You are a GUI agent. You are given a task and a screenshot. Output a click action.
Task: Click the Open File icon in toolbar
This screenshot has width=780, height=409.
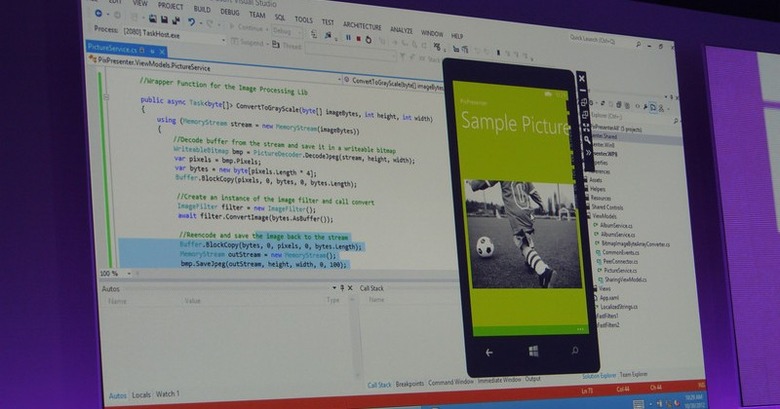153,18
